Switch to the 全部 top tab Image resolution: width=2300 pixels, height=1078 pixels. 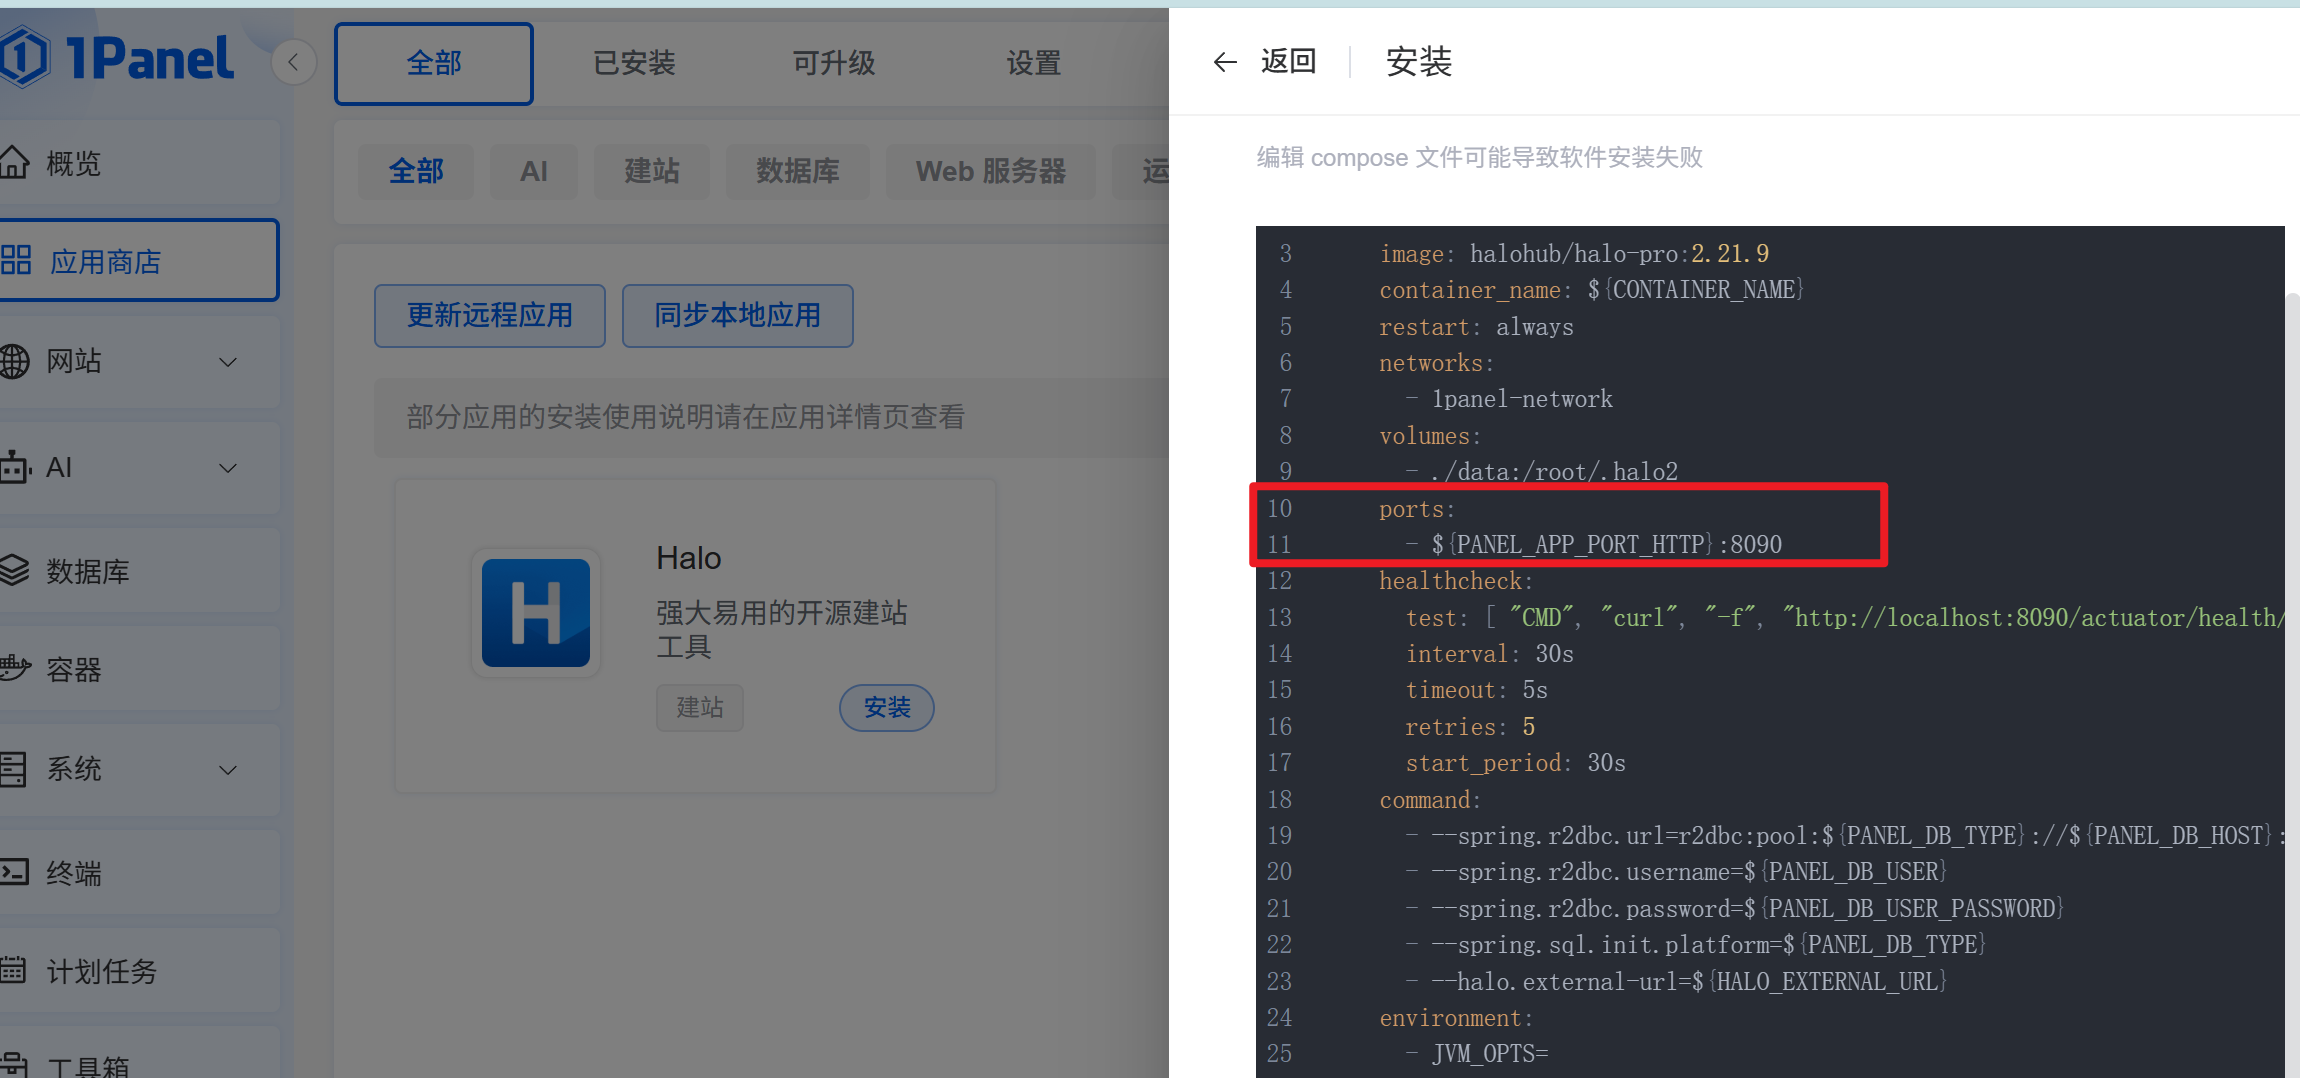[x=434, y=64]
